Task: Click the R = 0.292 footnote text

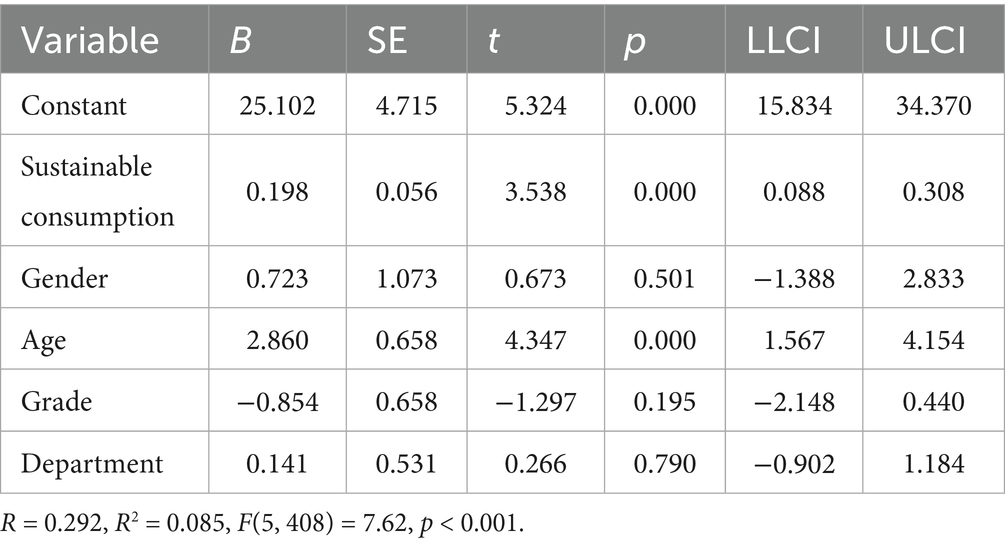Action: 51,523
